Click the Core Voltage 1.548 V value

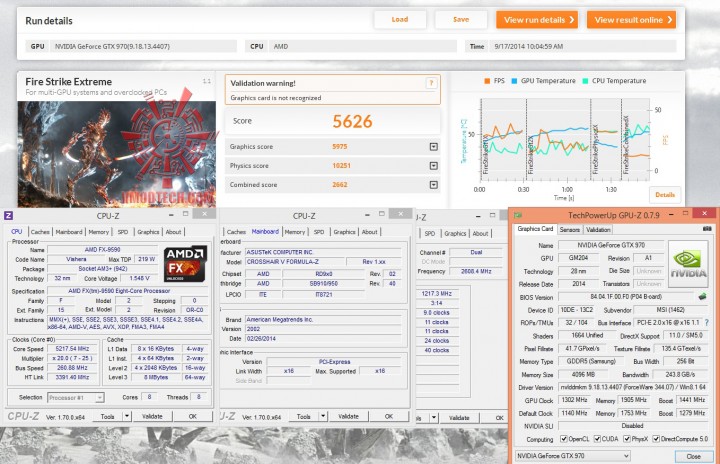(139, 278)
